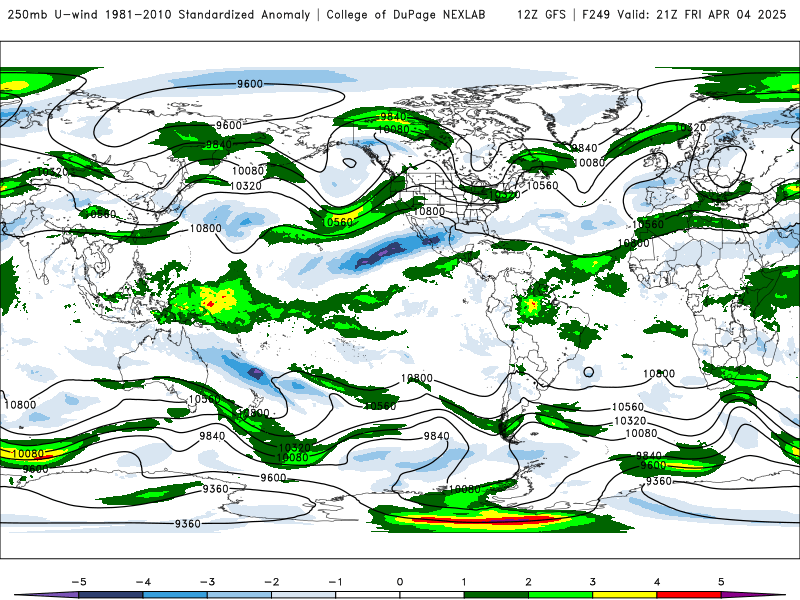The width and height of the screenshot is (800, 600).
Task: Click the small closed contour in the Gulf of Alaska
Action: click(x=349, y=163)
